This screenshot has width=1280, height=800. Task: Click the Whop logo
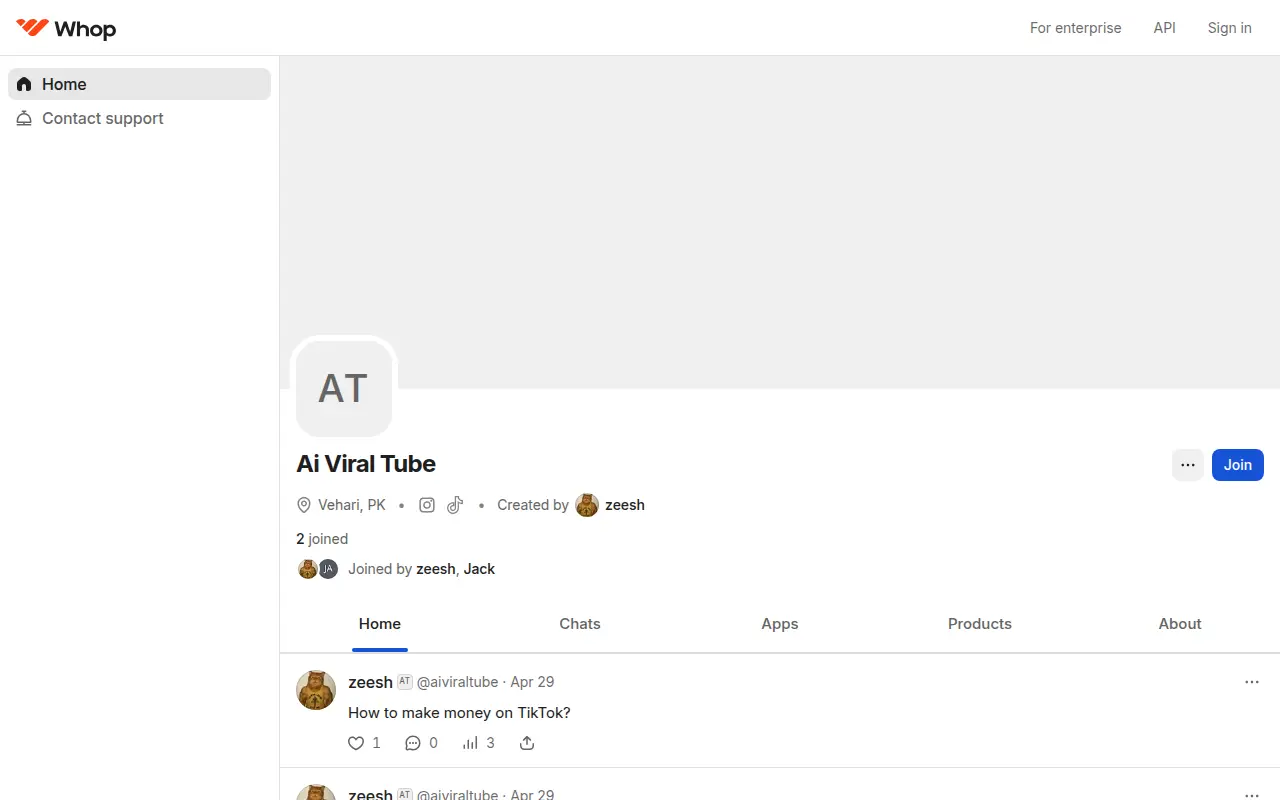coord(66,28)
